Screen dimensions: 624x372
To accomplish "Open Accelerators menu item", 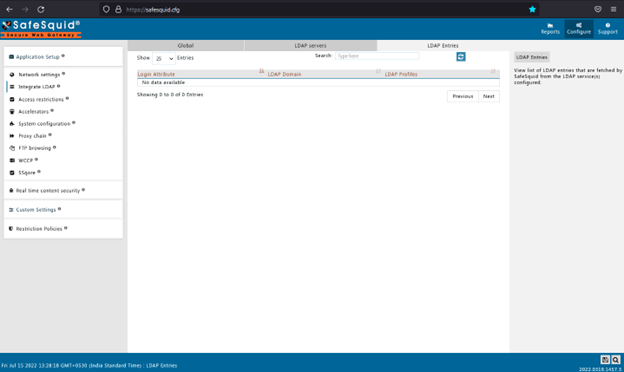I will tap(33, 111).
